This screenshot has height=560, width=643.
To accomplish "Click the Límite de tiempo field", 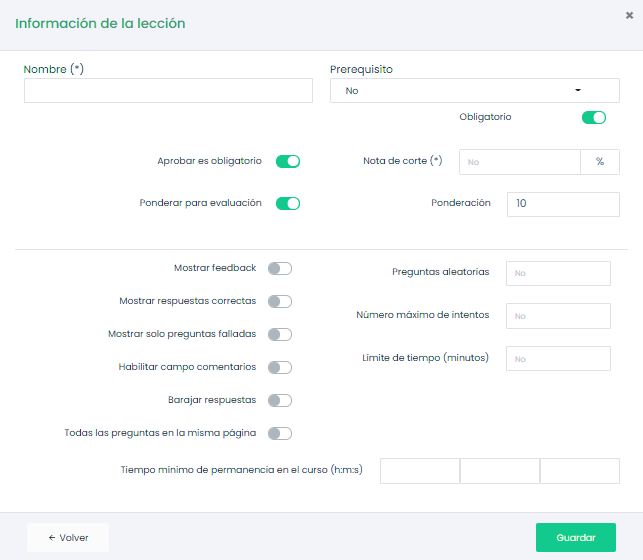I will pos(557,358).
